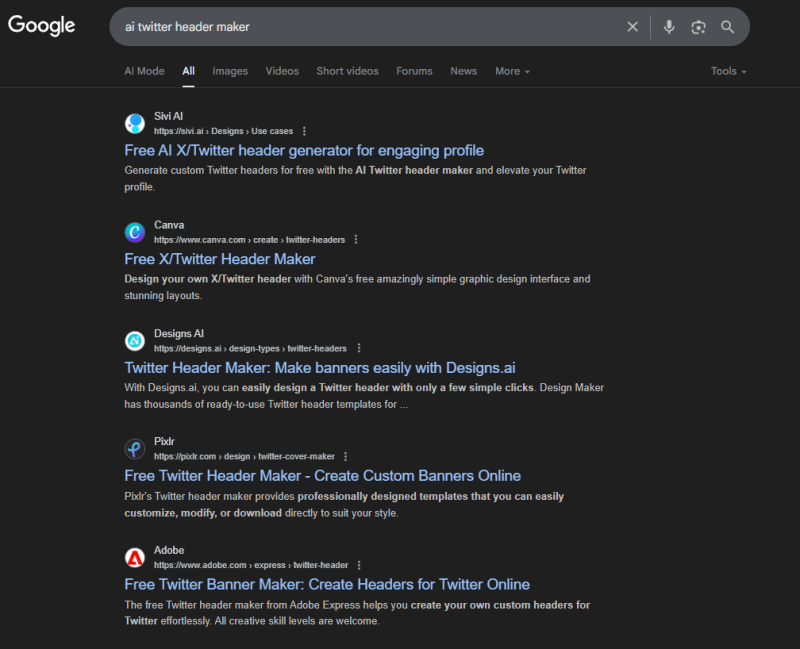Screen dimensions: 800x649
Task: Click the 'Canva' site name
Action: [x=169, y=225]
